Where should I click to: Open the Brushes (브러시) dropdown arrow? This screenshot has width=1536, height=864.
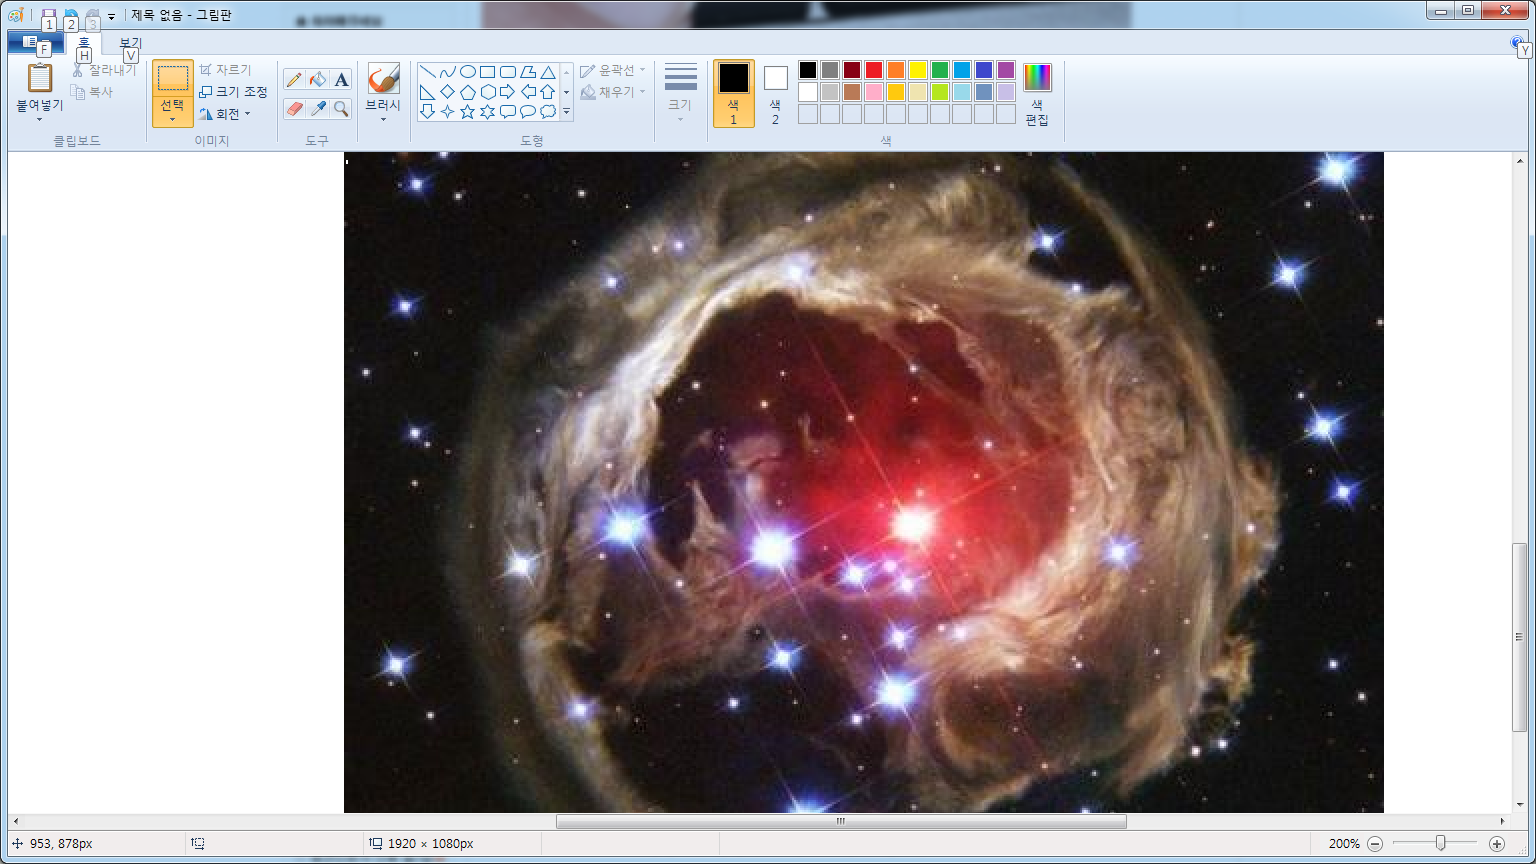pyautogui.click(x=383, y=119)
